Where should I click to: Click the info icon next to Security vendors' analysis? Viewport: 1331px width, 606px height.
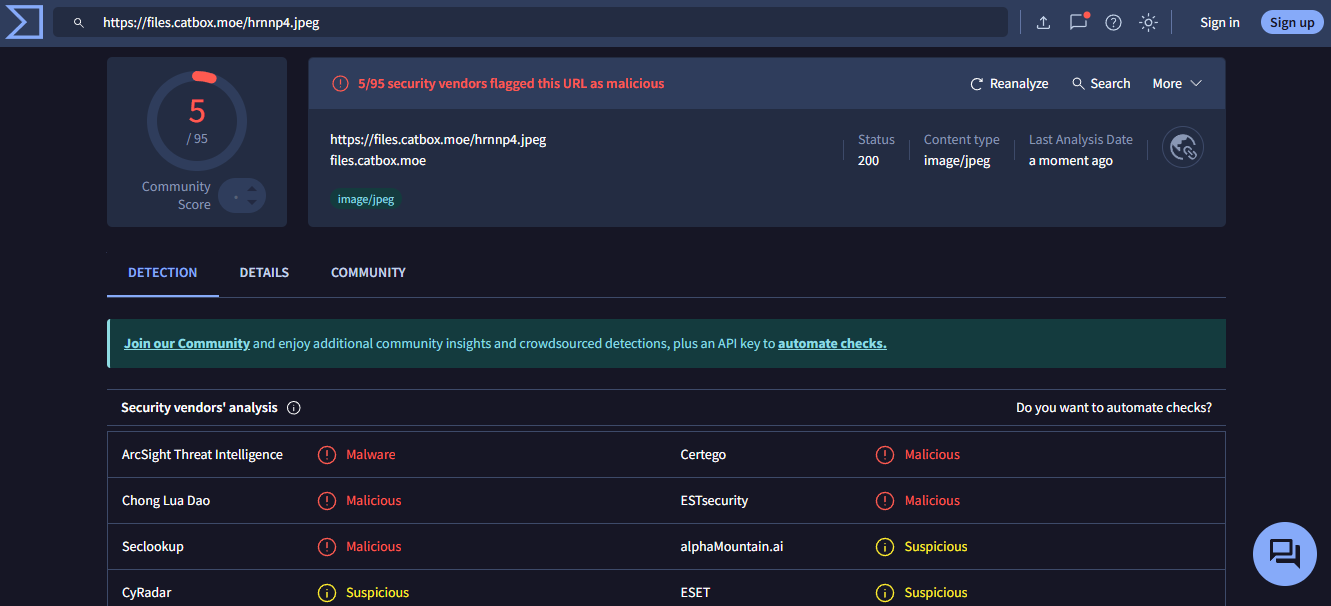(x=294, y=408)
